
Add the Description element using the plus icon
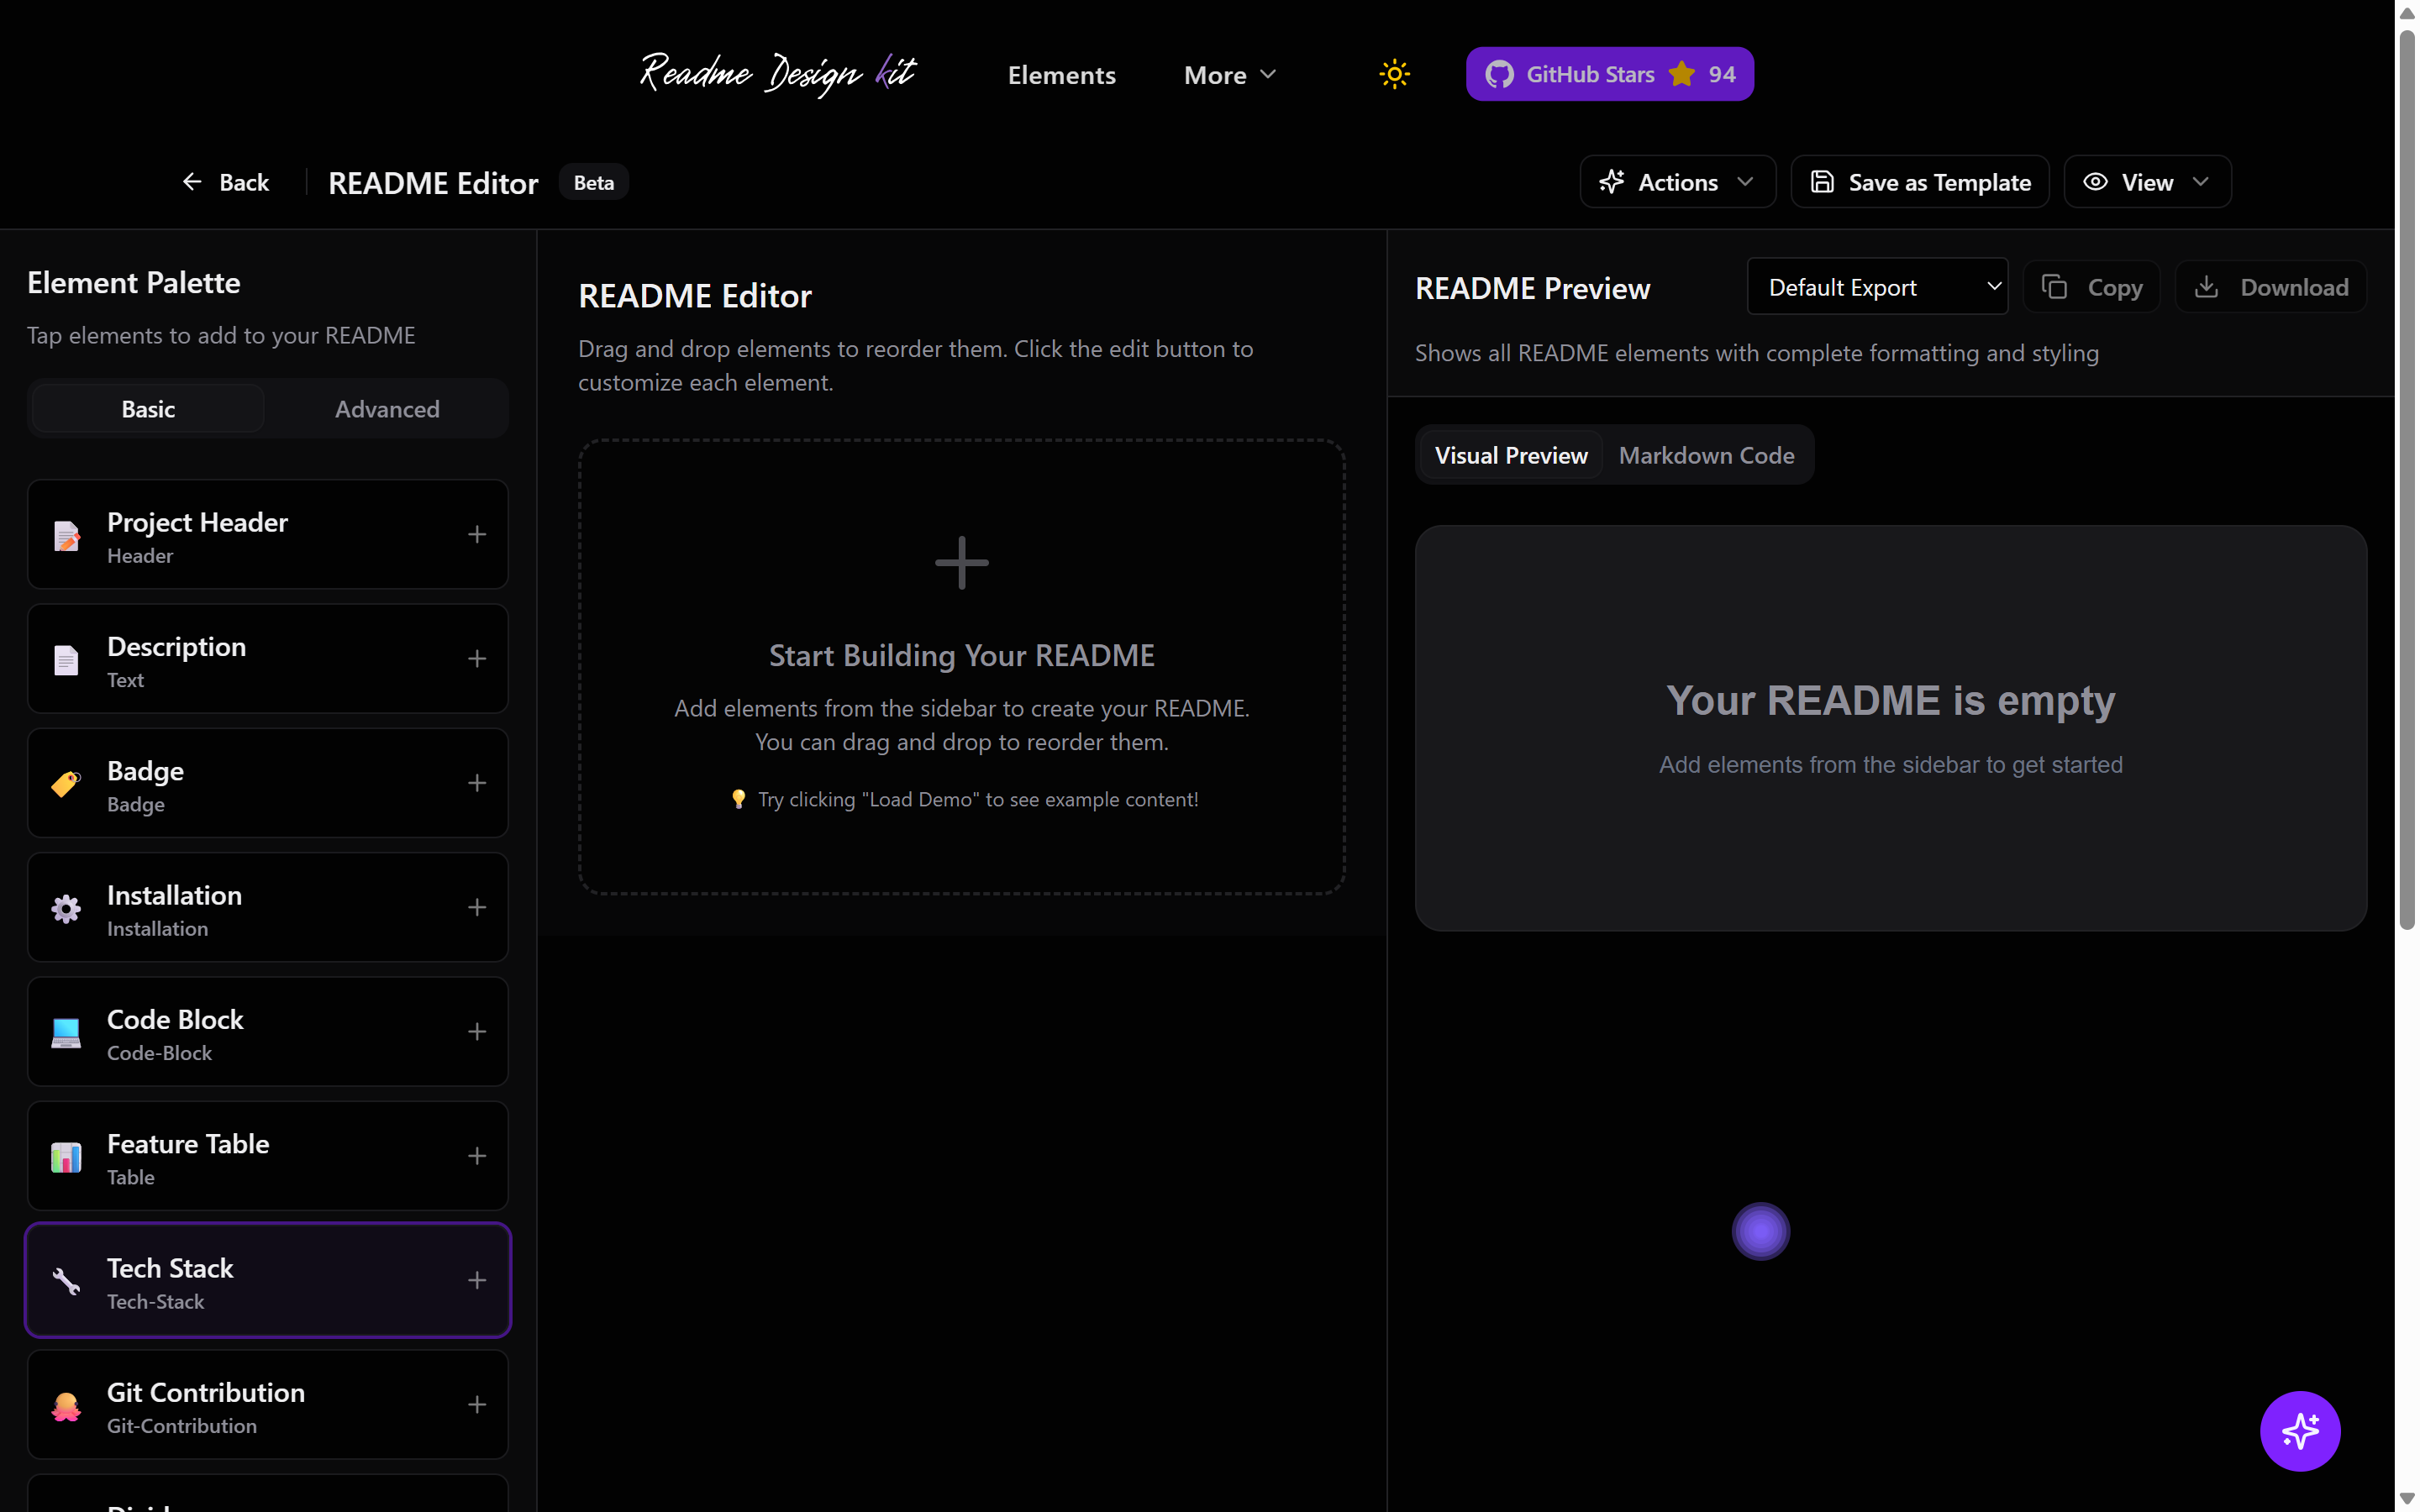(477, 658)
